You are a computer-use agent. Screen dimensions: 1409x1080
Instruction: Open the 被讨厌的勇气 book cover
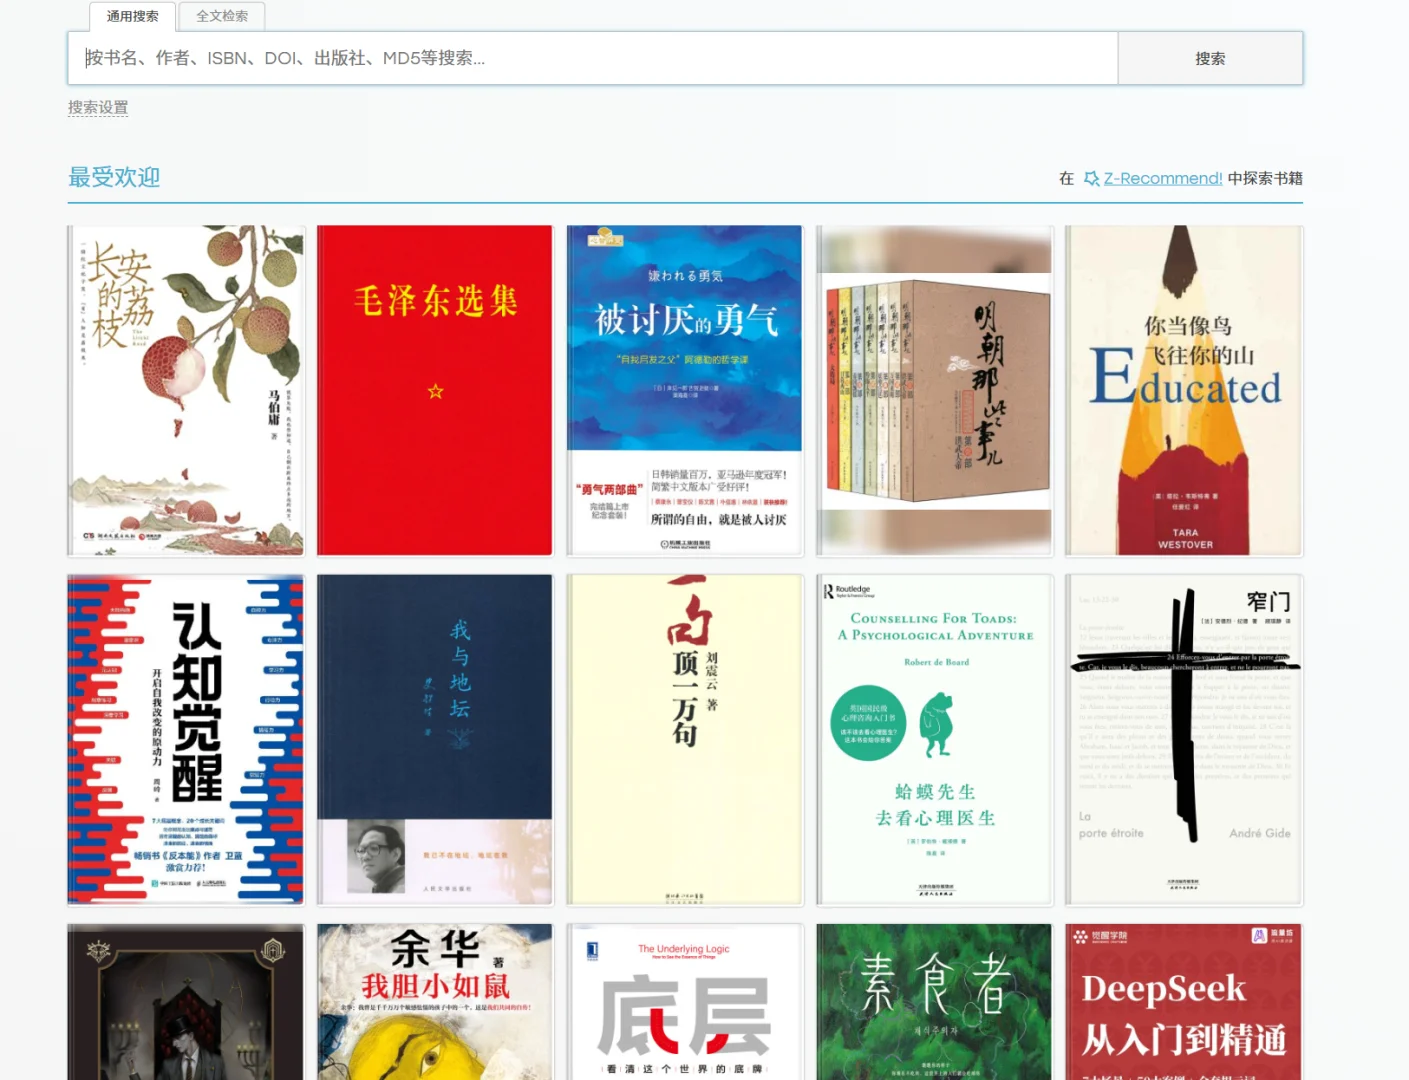(x=685, y=390)
